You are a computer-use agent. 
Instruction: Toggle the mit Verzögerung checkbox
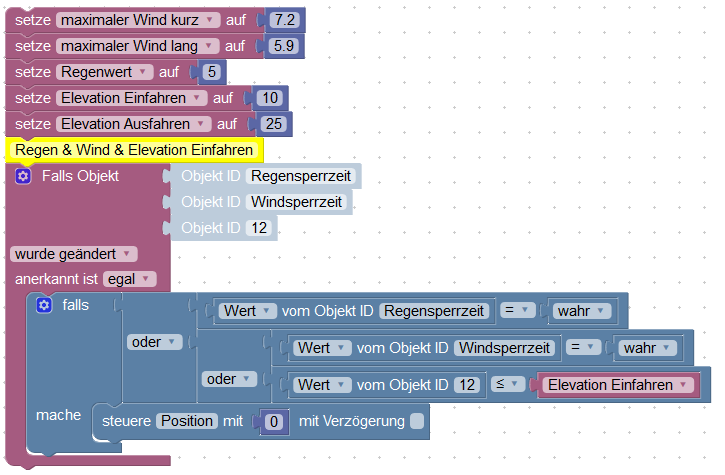pos(417,421)
